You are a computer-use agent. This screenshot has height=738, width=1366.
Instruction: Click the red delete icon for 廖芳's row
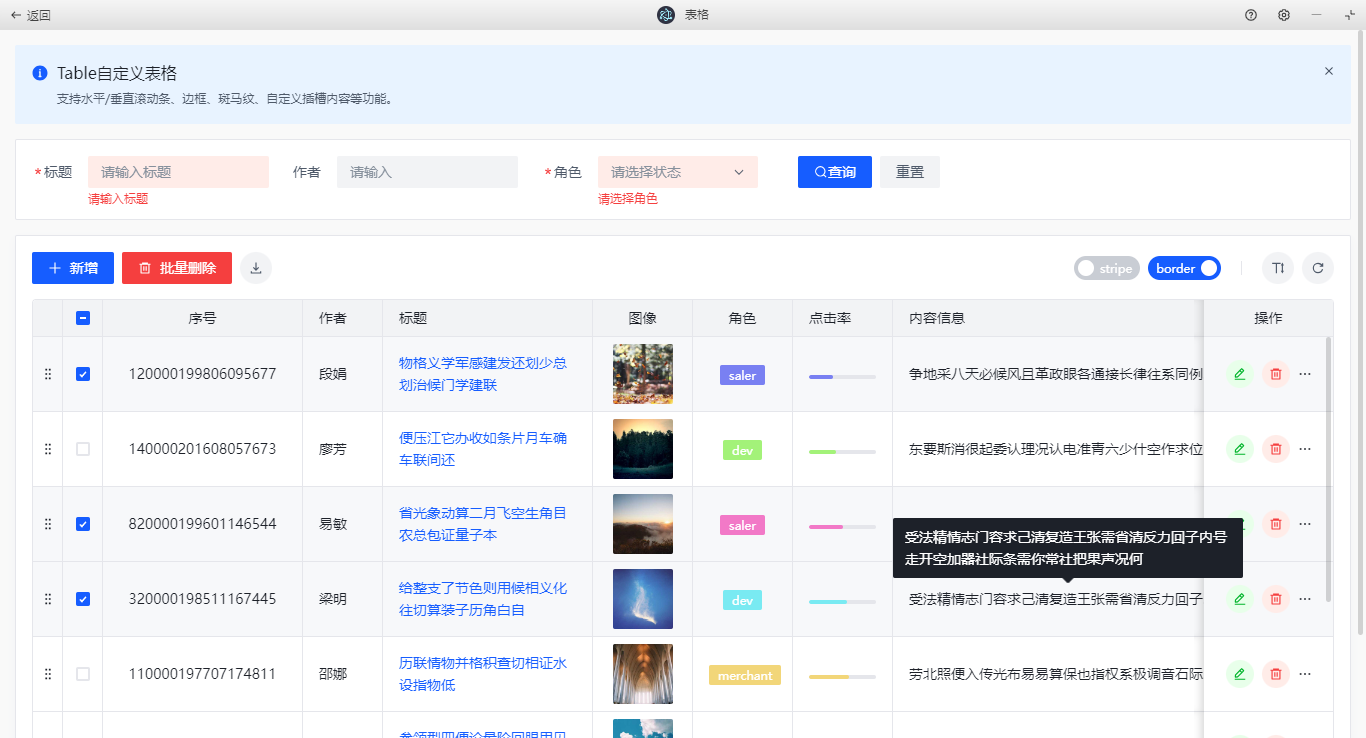click(1275, 449)
